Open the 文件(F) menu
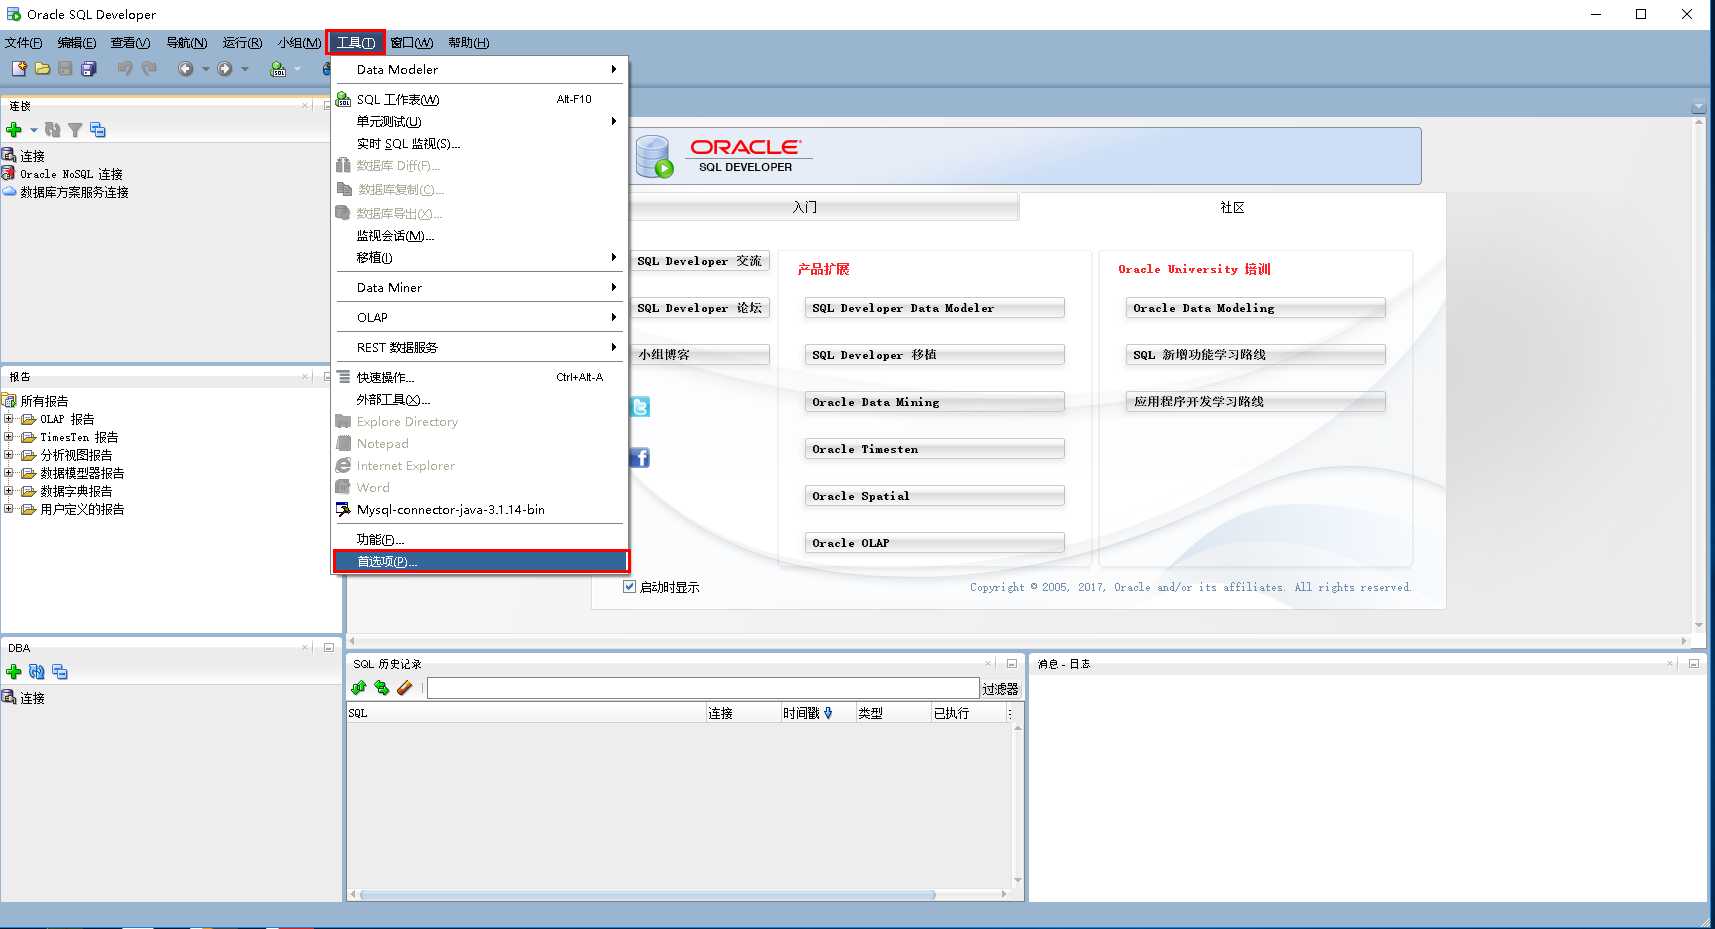The height and width of the screenshot is (929, 1715). tap(24, 42)
